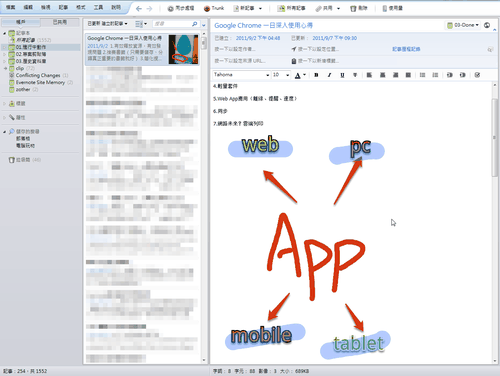Open the trash (46) in sidebar
Viewport: 500px width, 376px height.
coord(25,160)
